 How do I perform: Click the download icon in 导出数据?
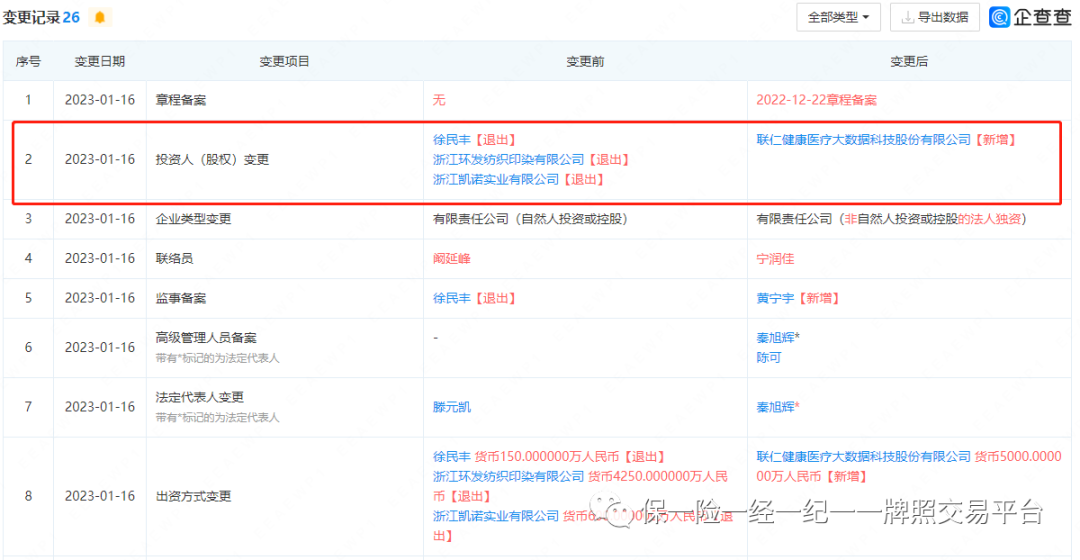[908, 17]
